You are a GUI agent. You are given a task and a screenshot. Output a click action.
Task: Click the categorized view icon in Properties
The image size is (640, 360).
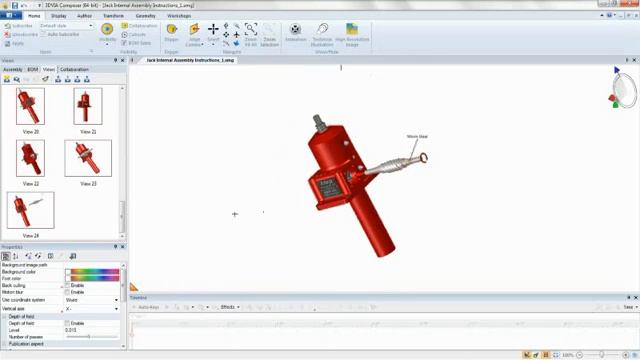click(6, 256)
